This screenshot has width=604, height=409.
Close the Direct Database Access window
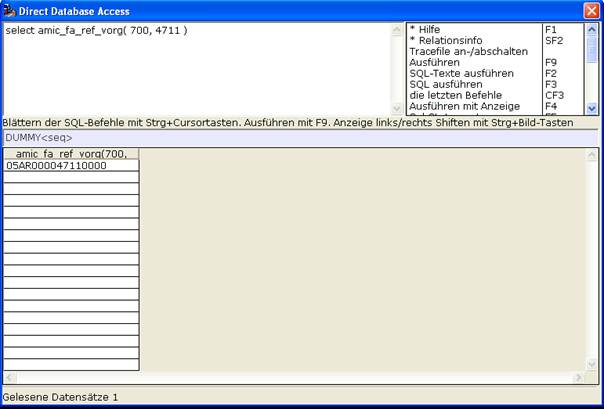592,11
